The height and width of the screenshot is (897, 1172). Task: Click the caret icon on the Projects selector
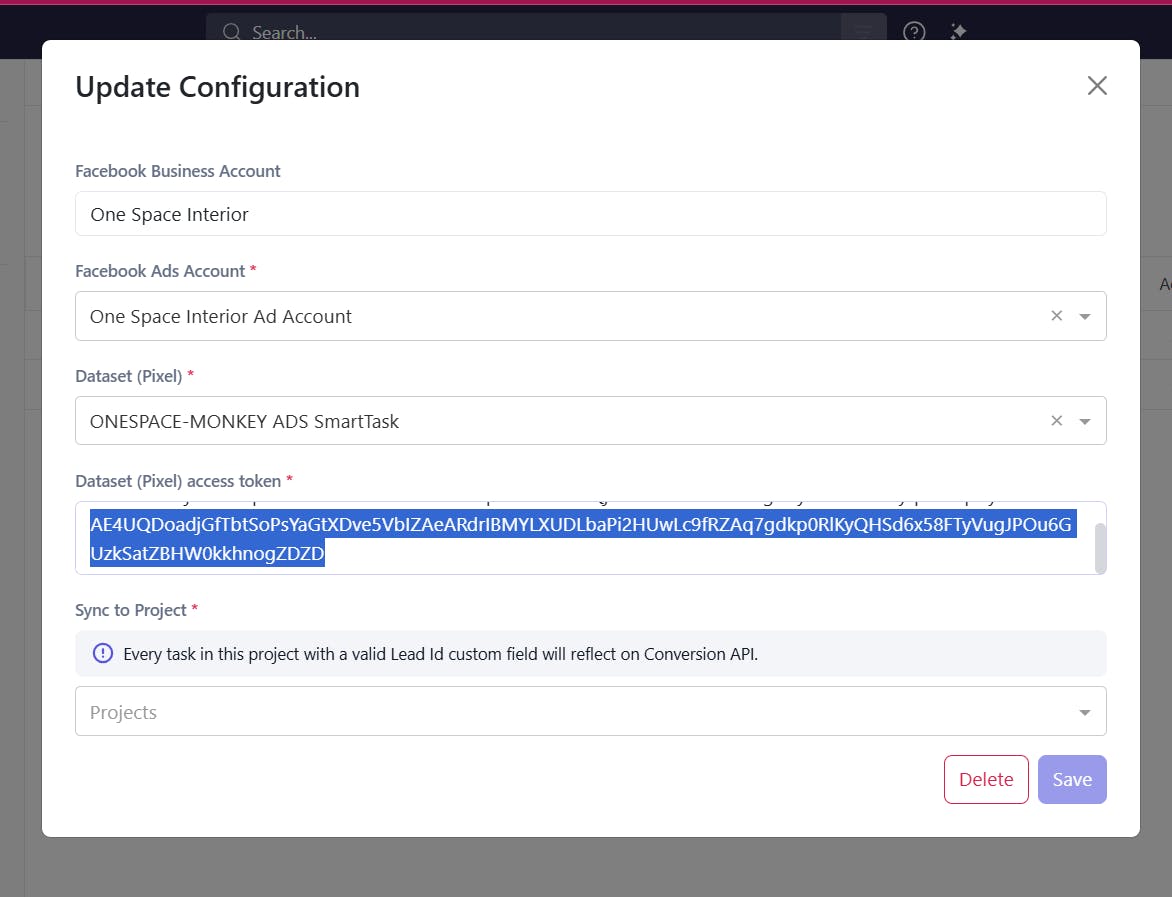tap(1084, 712)
